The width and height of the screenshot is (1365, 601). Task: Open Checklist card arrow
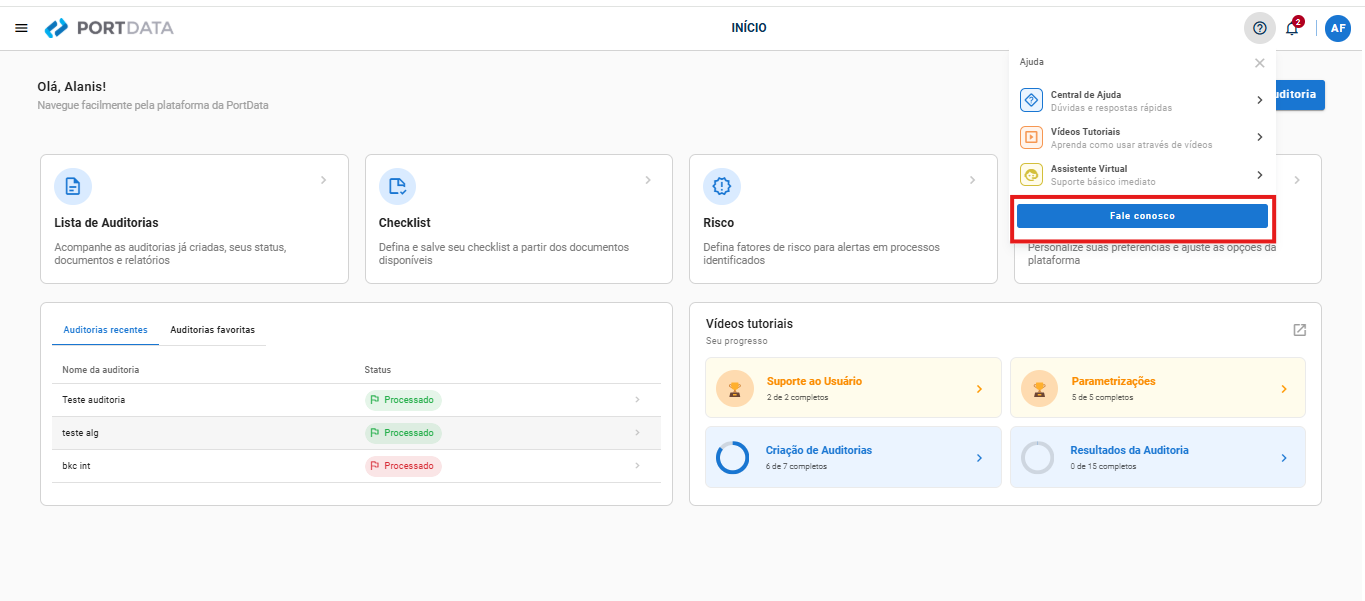pyautogui.click(x=648, y=180)
